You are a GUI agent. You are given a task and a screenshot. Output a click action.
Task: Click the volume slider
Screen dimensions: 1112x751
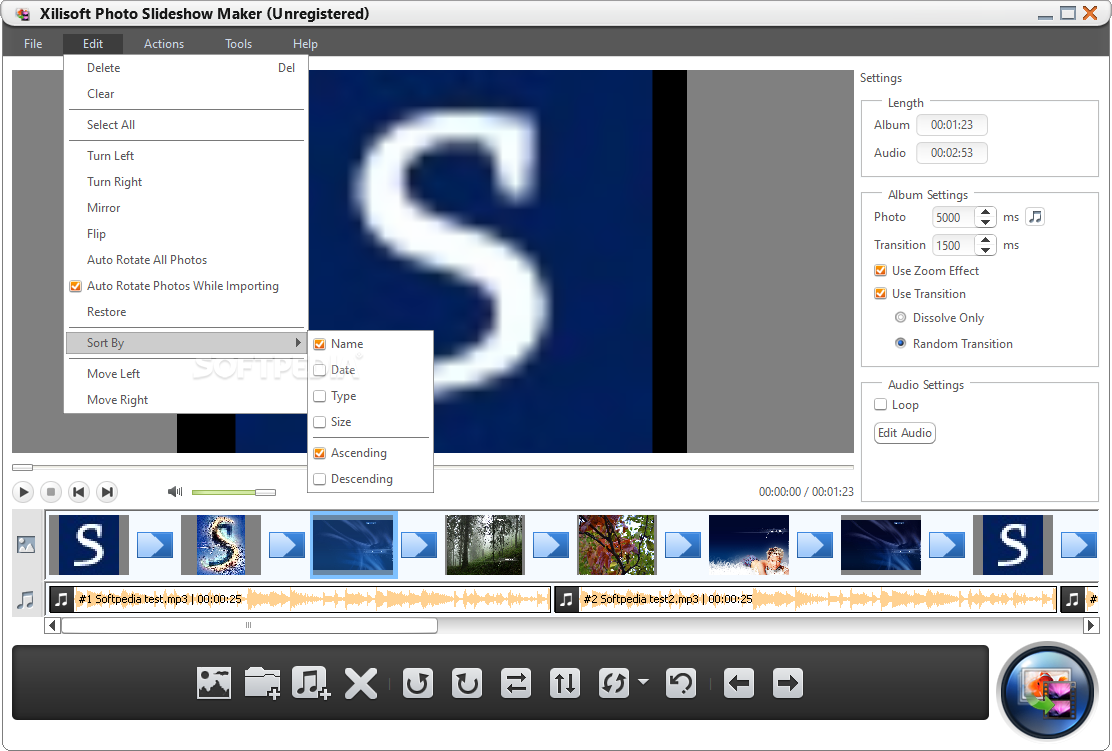233,492
